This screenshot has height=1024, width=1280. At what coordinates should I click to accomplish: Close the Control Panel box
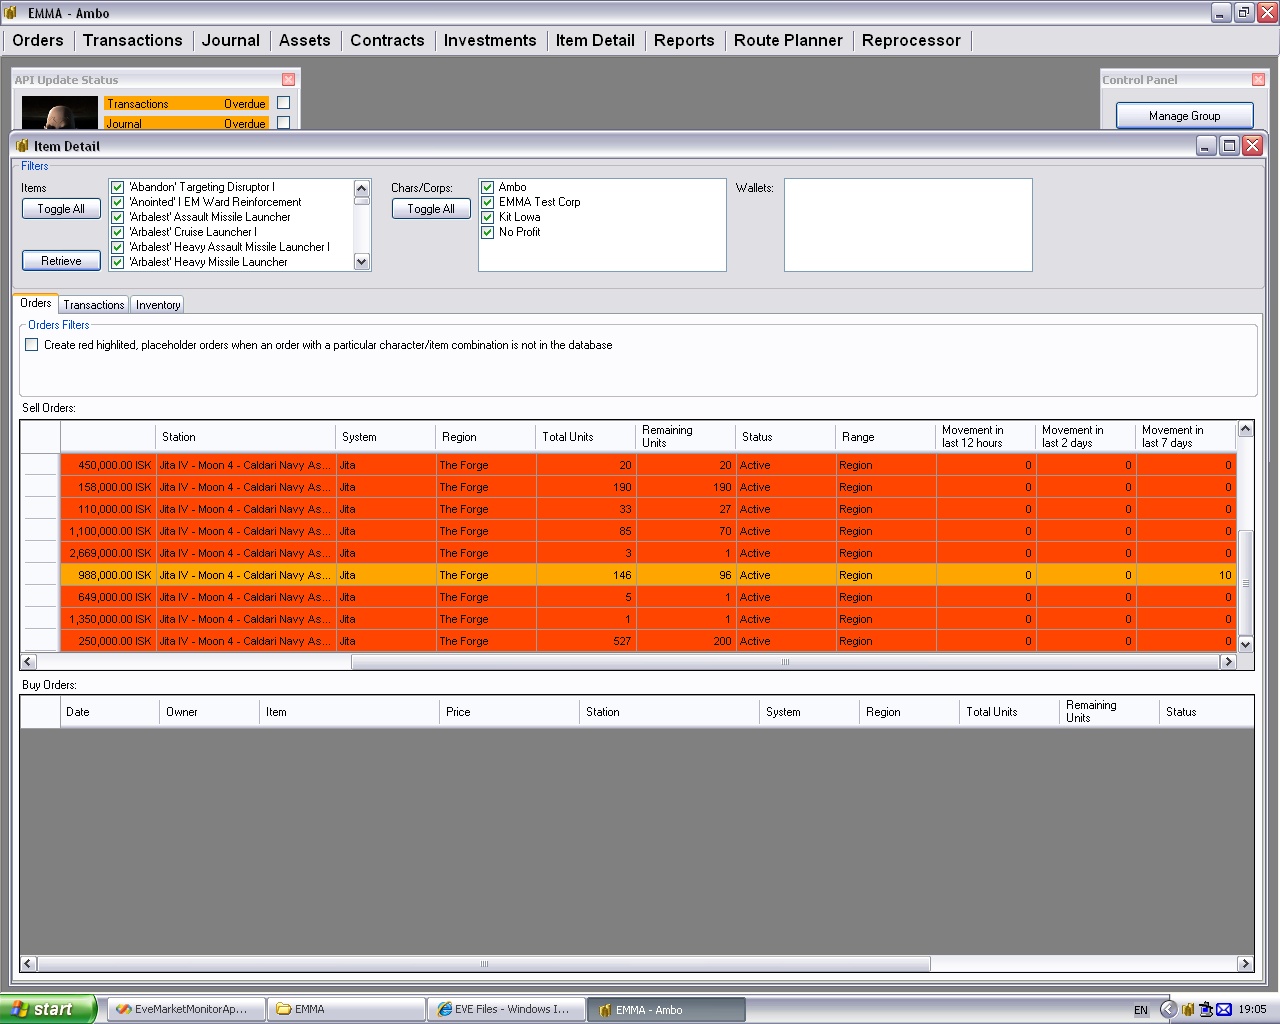(1258, 80)
